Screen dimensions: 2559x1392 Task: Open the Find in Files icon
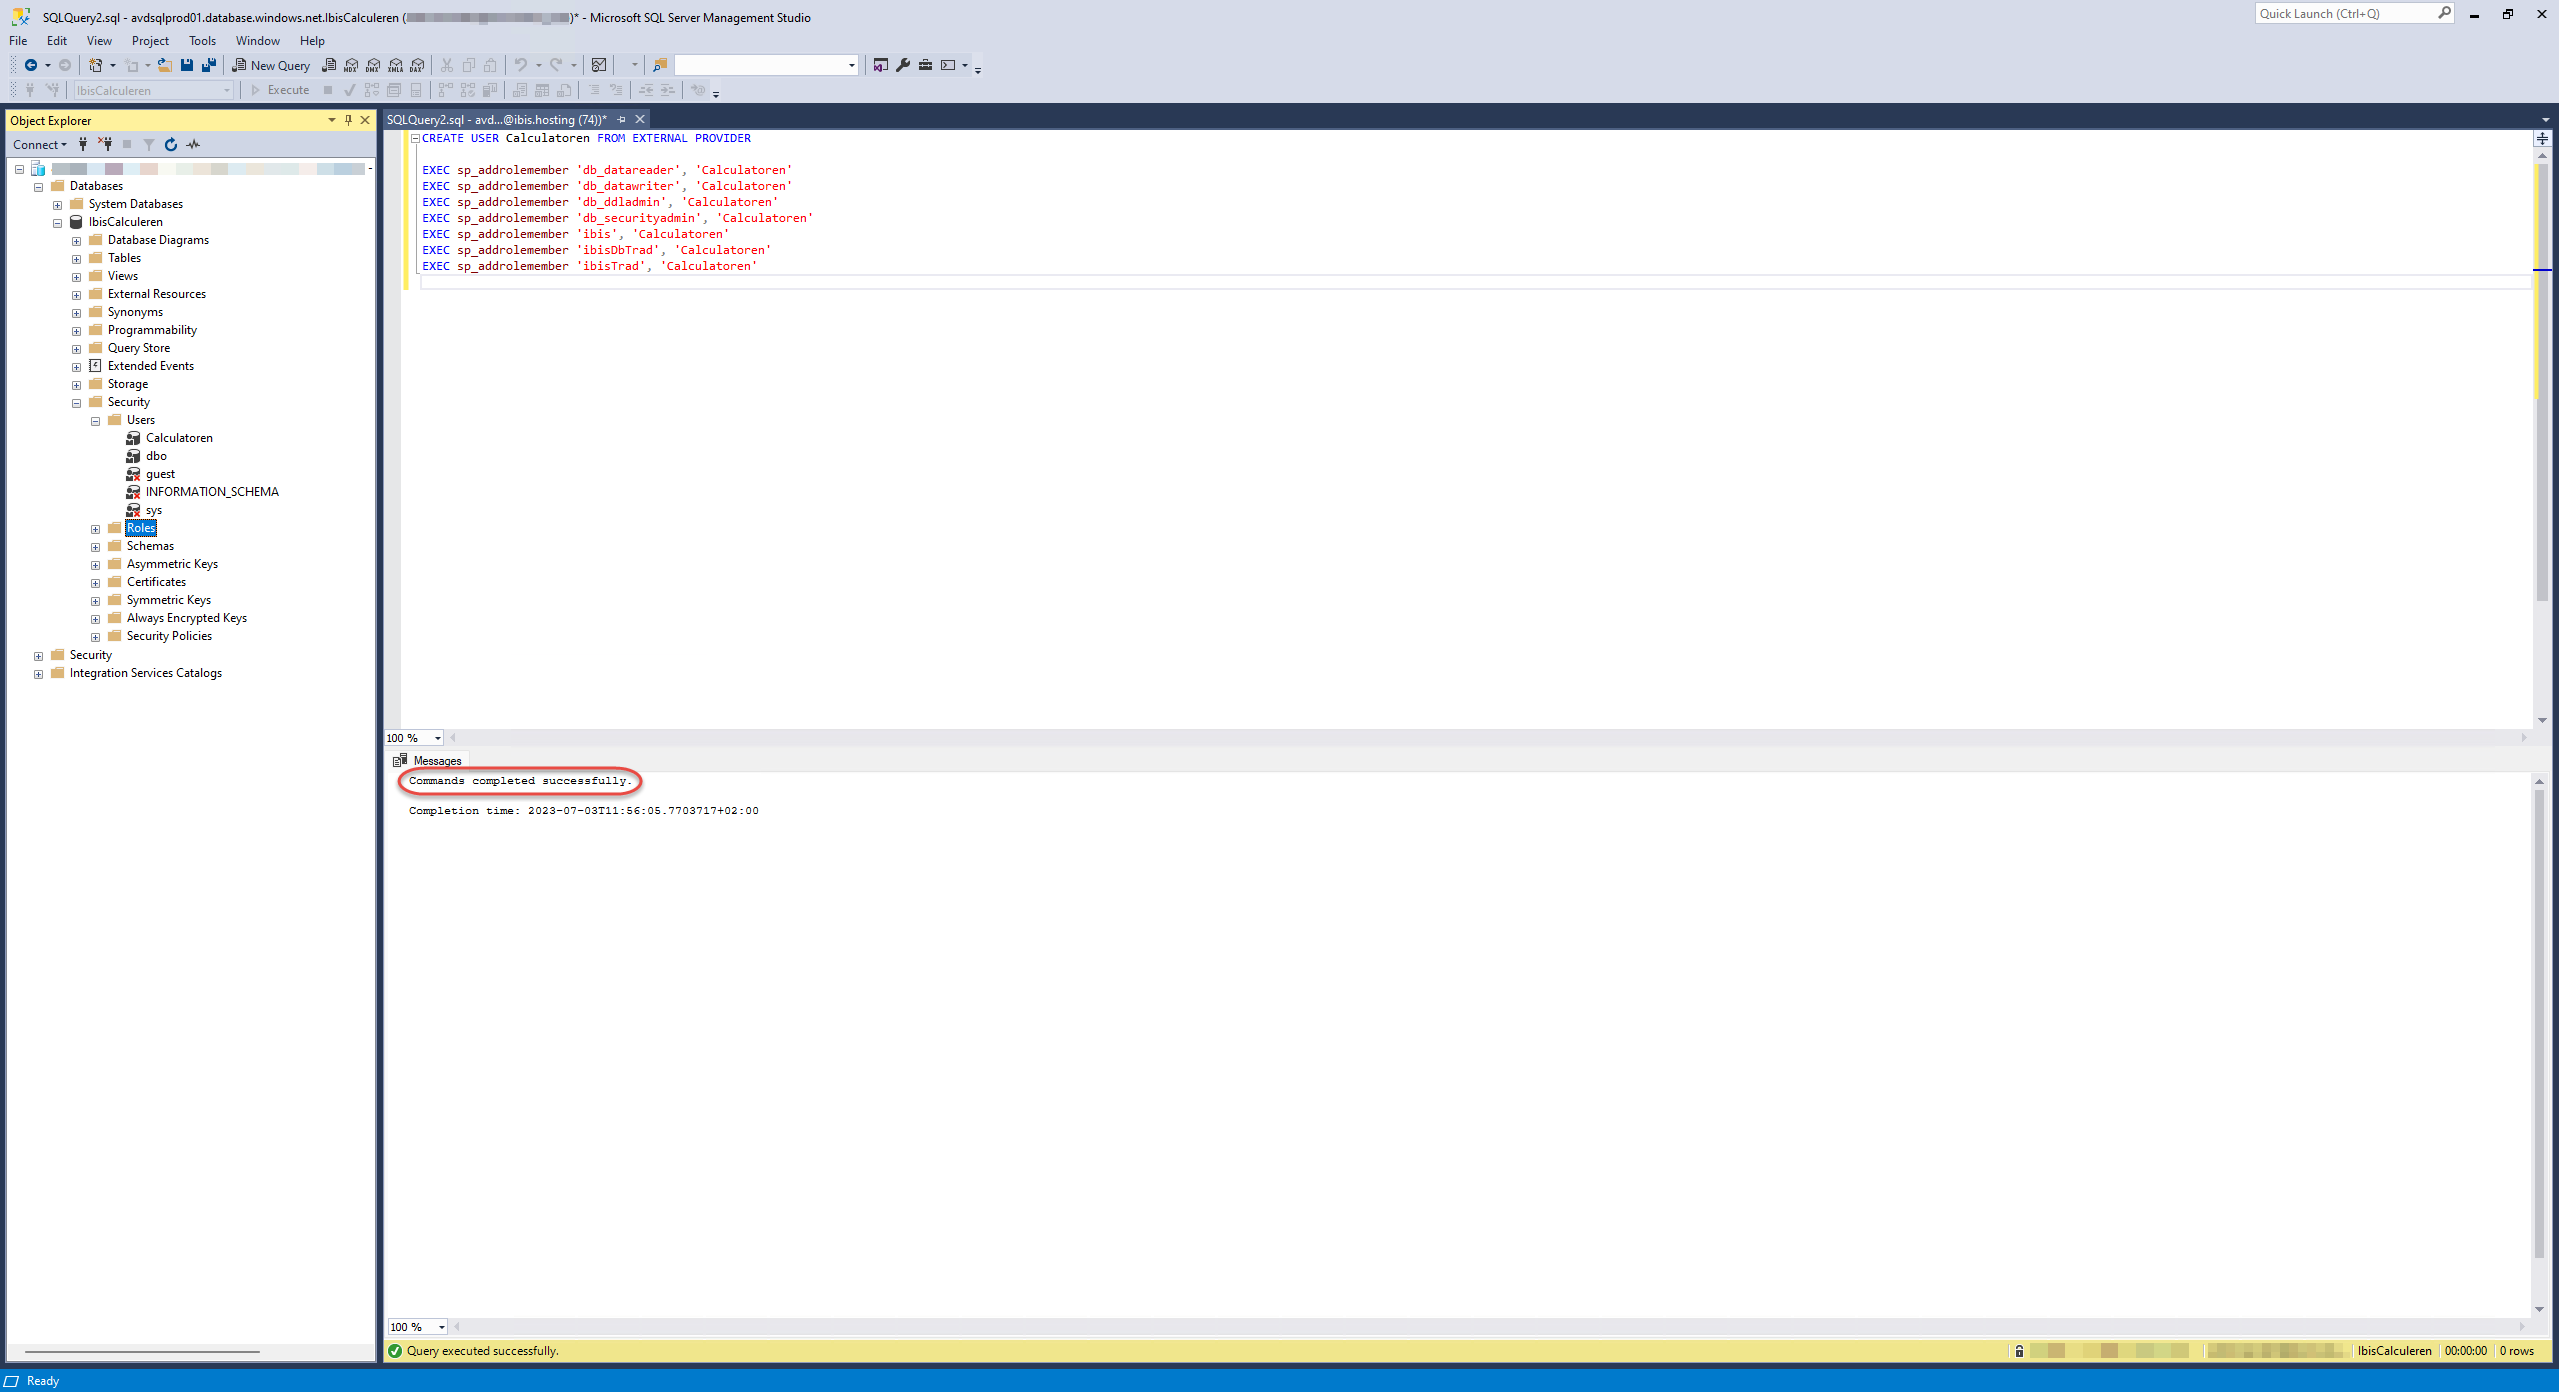[659, 65]
